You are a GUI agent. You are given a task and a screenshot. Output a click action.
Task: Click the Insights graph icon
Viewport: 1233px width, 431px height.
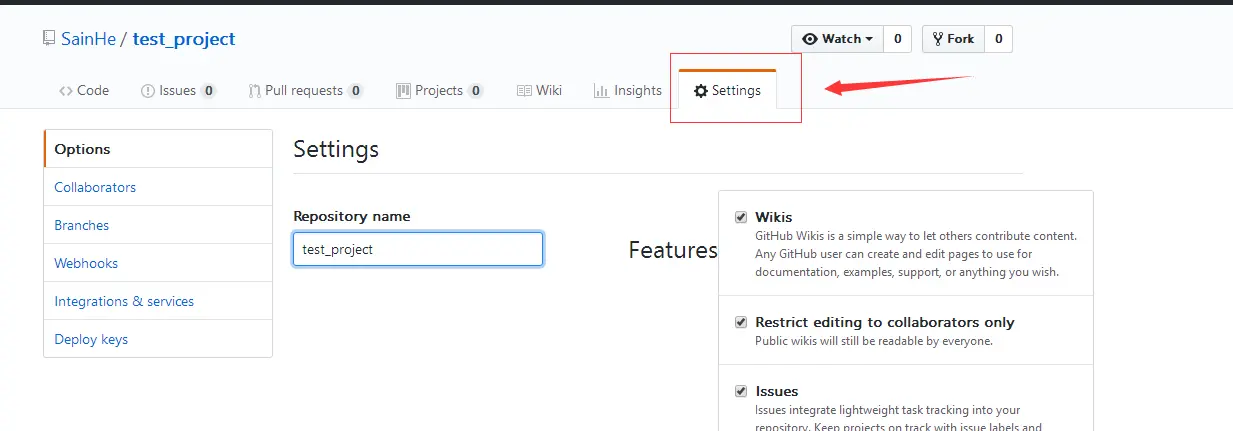pos(602,91)
